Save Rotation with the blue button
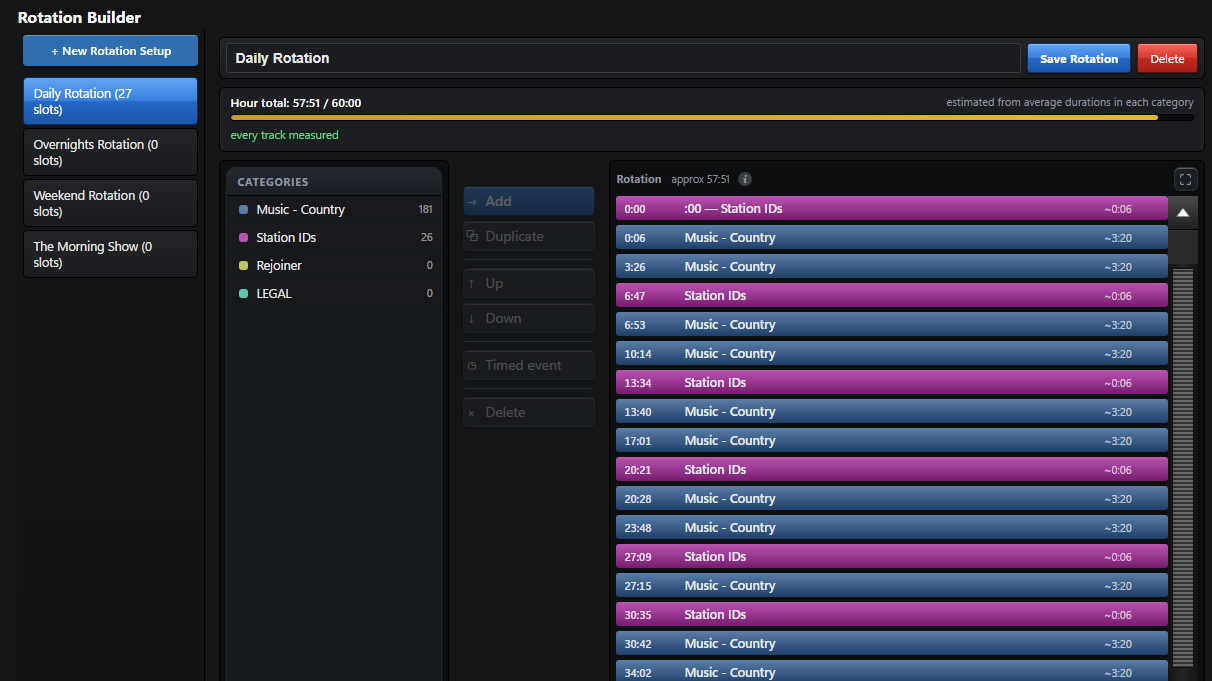The height and width of the screenshot is (681, 1212). 1079,59
